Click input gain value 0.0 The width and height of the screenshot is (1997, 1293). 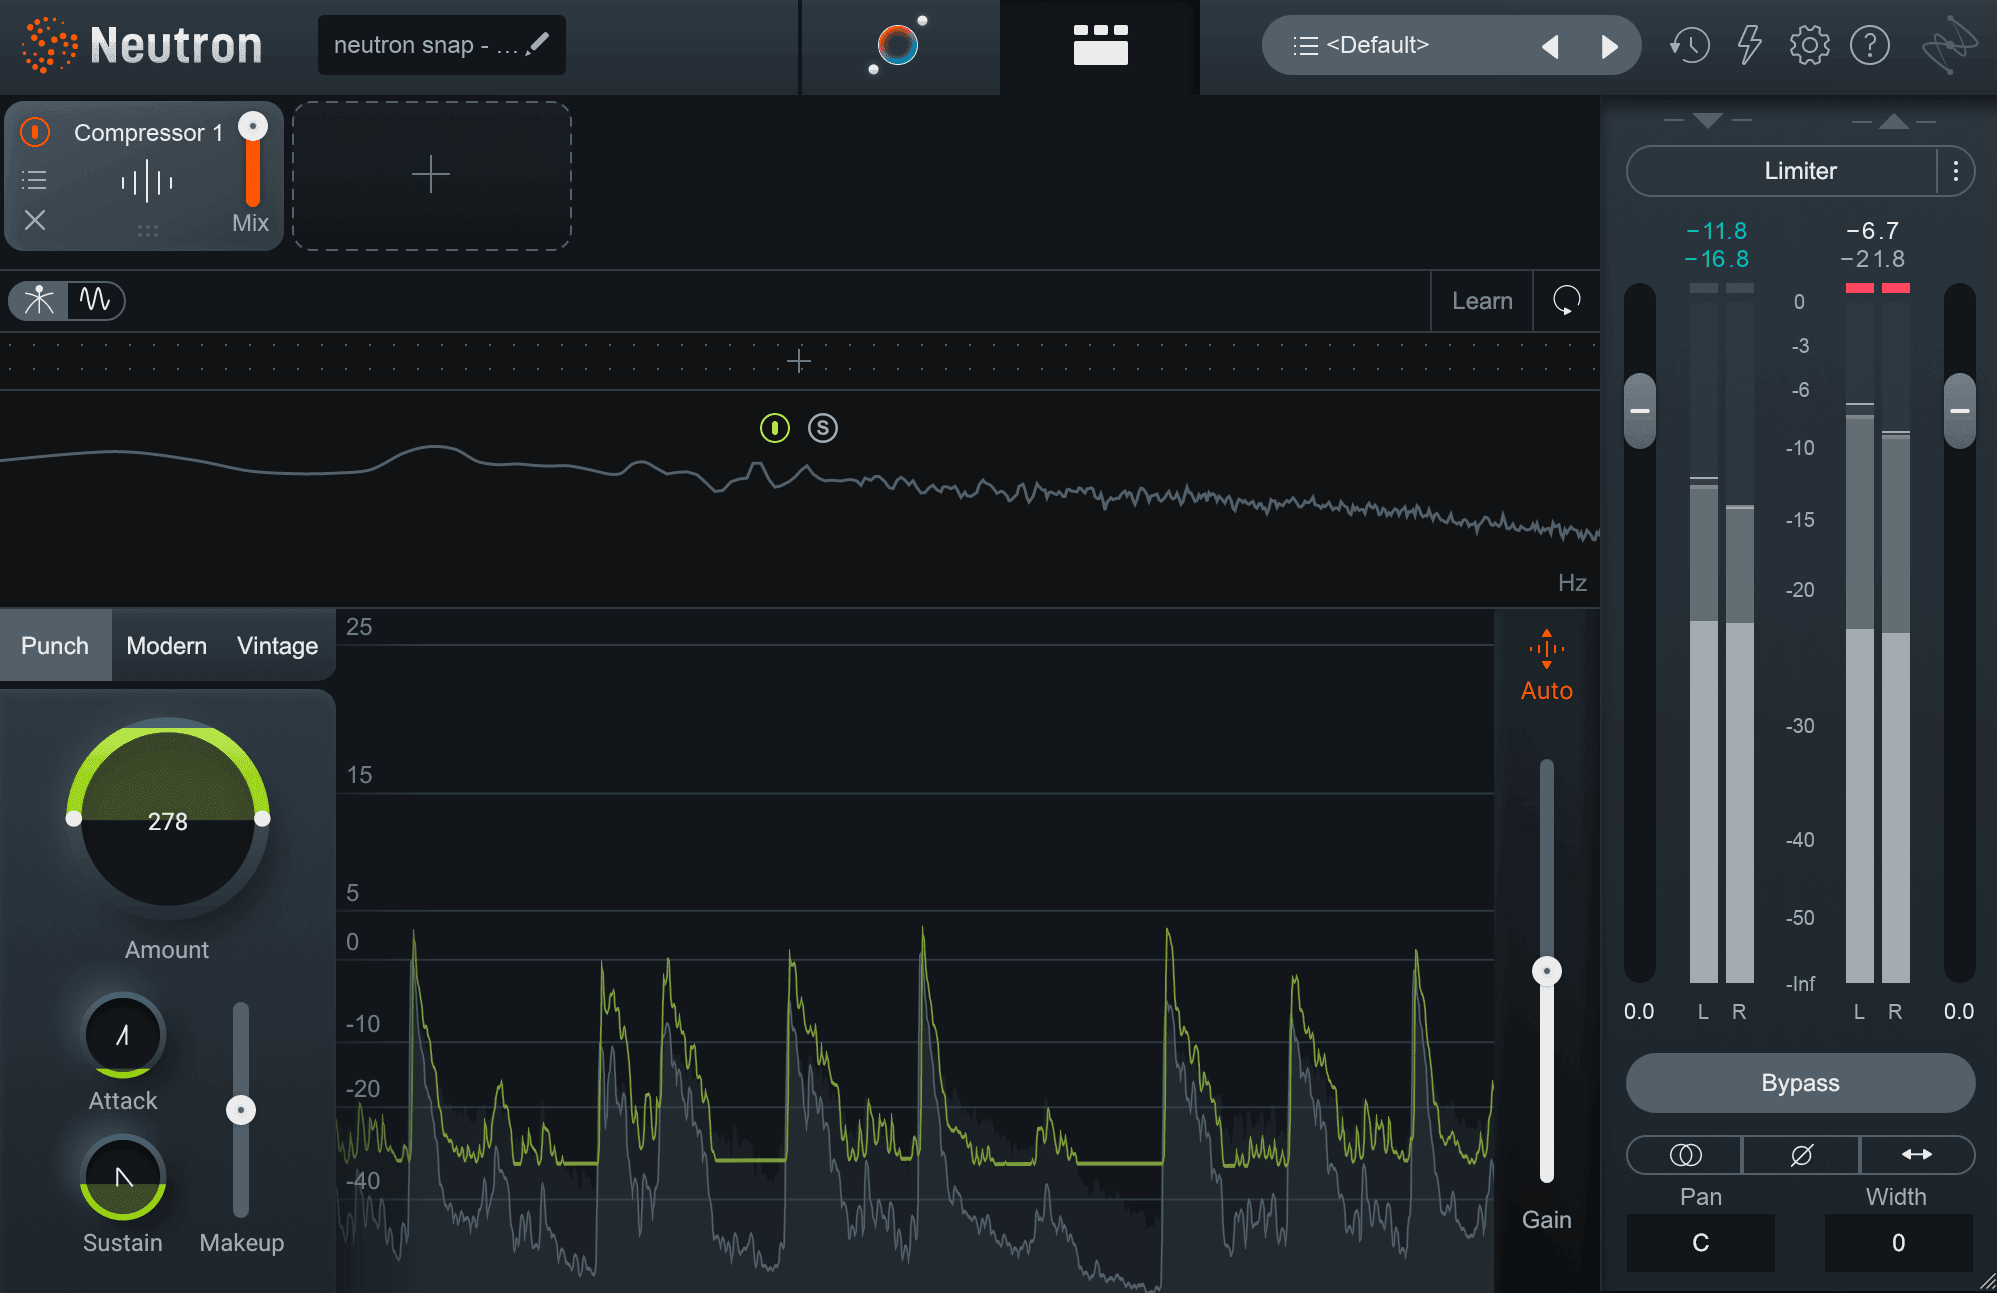click(1639, 1011)
